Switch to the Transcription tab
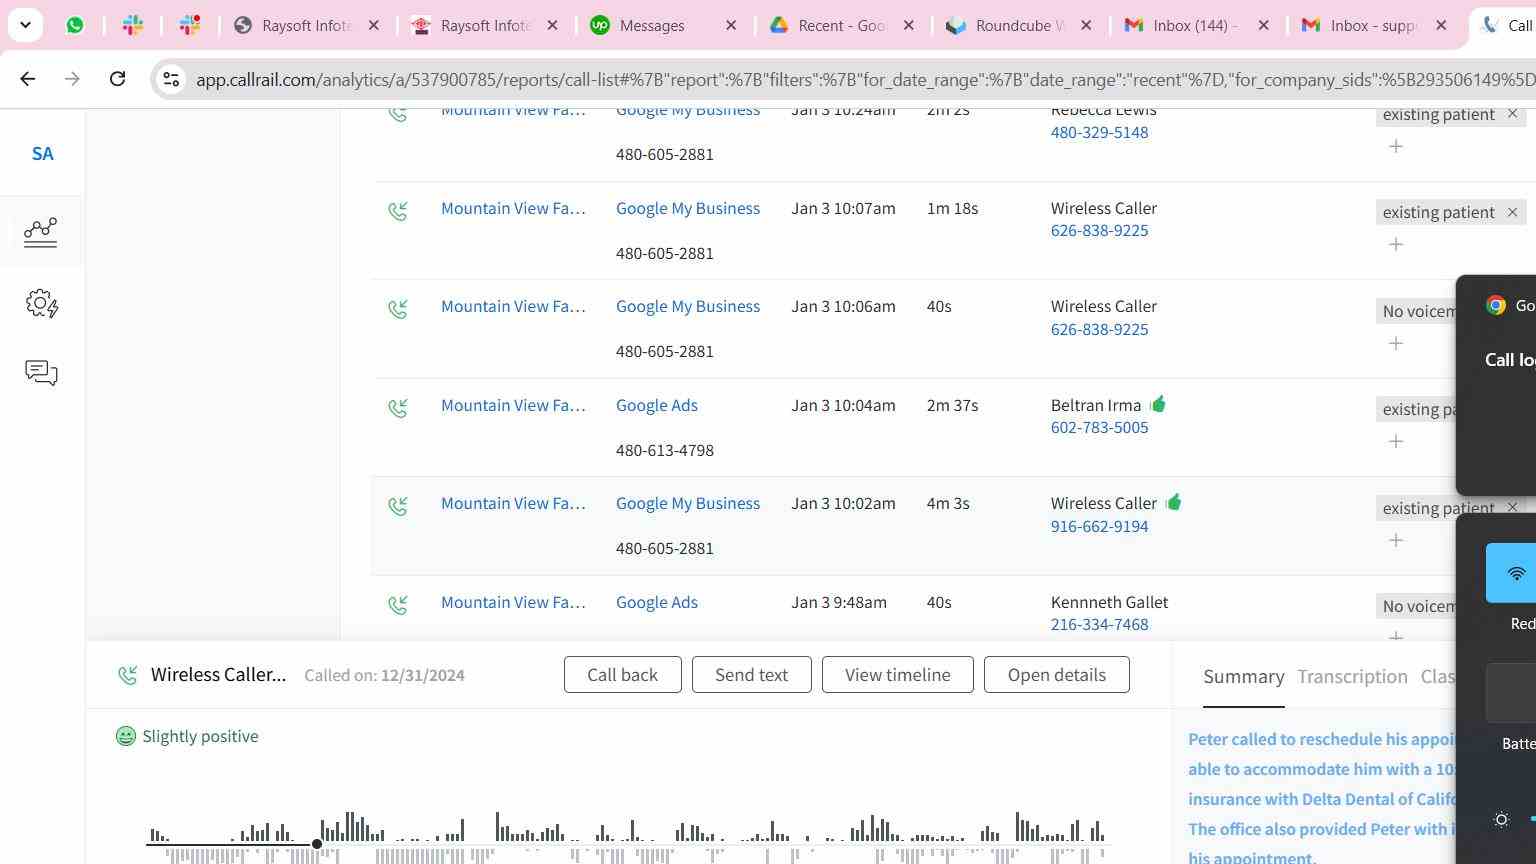1536x864 pixels. point(1352,677)
